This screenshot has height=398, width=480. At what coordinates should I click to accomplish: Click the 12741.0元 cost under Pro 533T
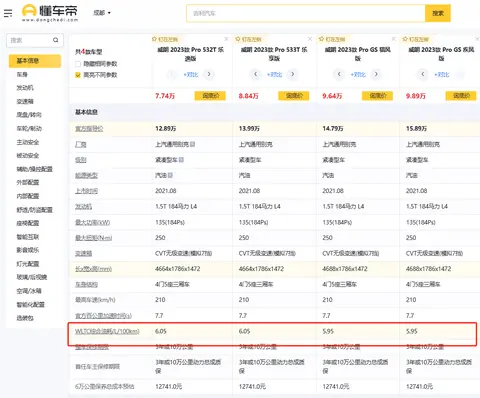[x=252, y=387]
